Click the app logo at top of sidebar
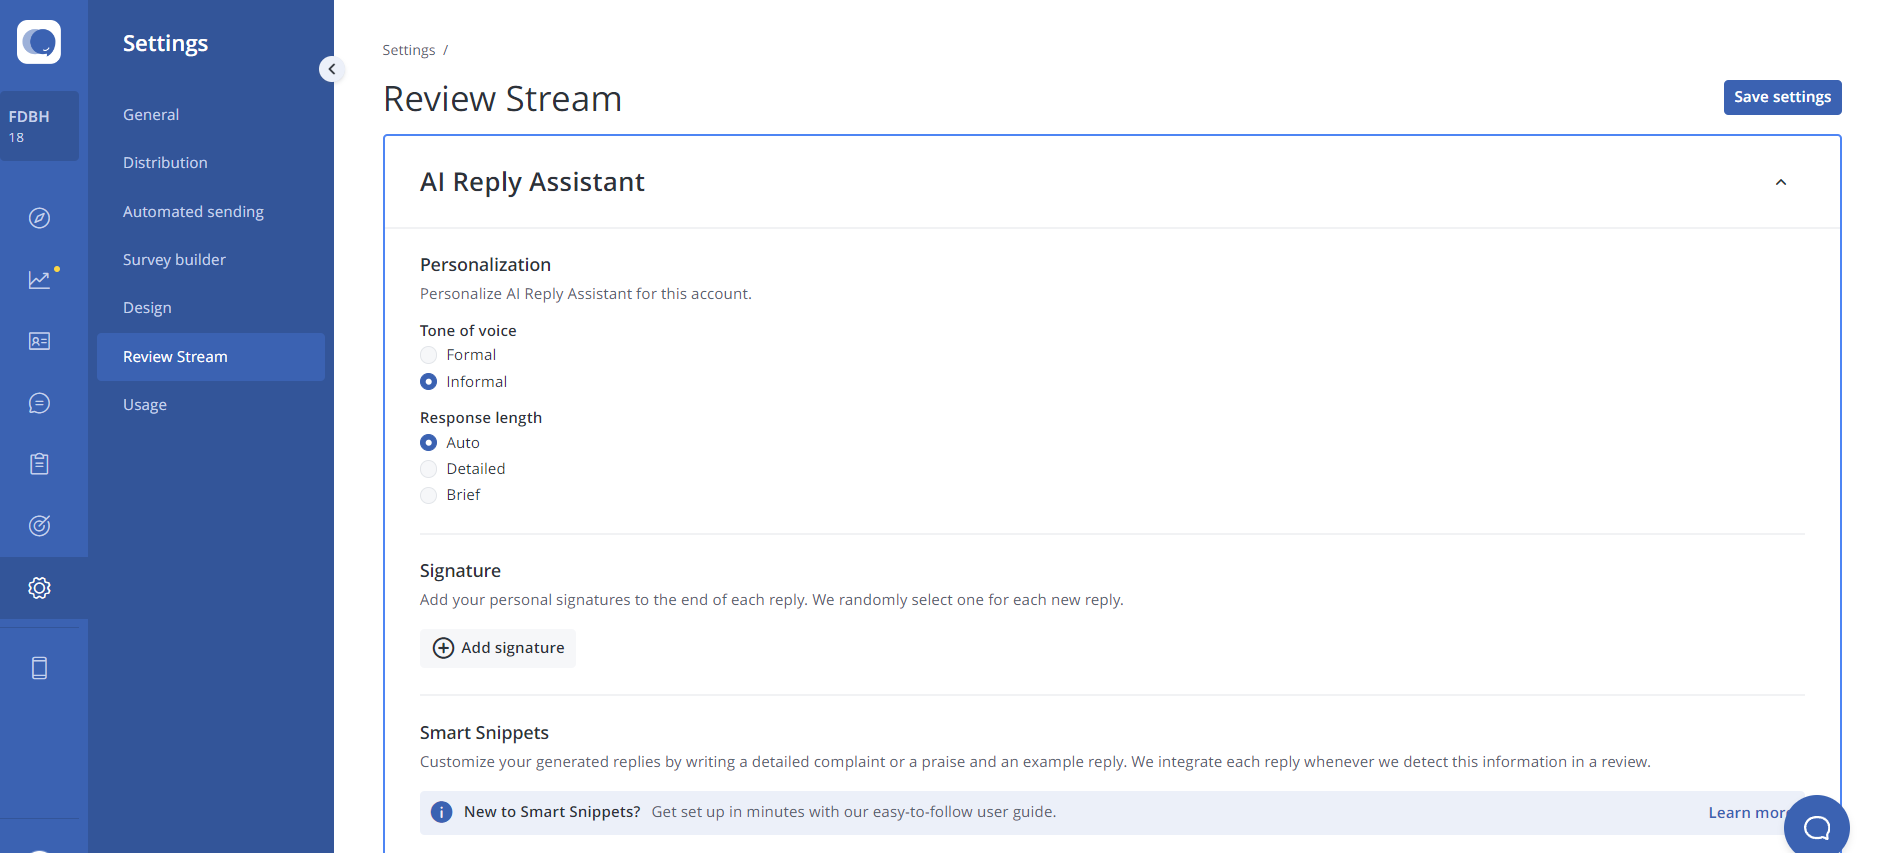This screenshot has width=1885, height=853. point(39,42)
